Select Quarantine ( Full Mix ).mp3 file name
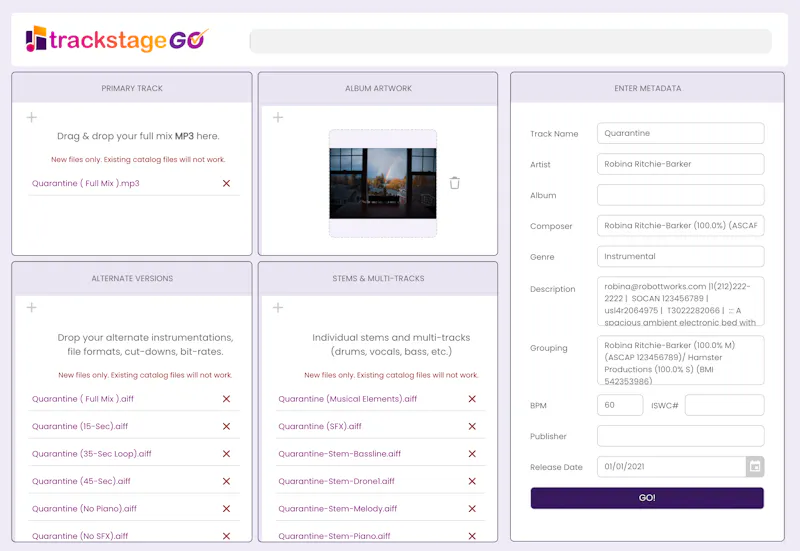Viewport: 800px width, 551px height. coord(86,183)
